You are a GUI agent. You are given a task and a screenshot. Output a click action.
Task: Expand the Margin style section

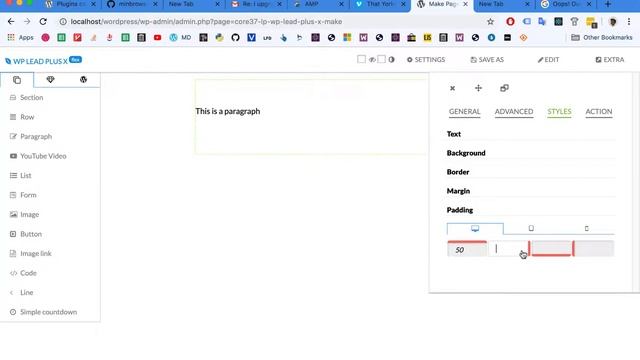(x=458, y=191)
